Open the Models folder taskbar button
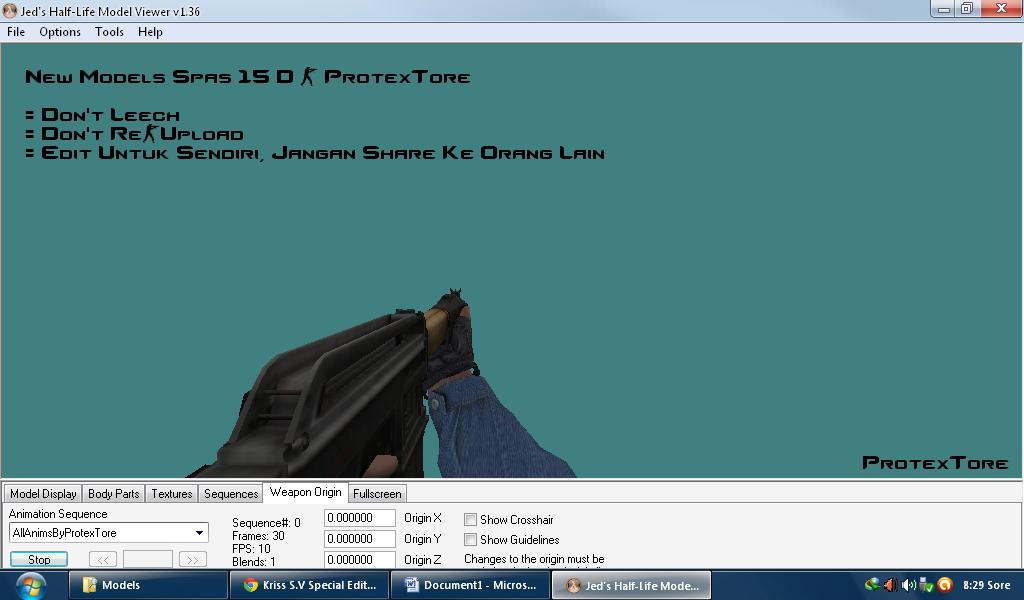This screenshot has width=1024, height=600. point(148,585)
